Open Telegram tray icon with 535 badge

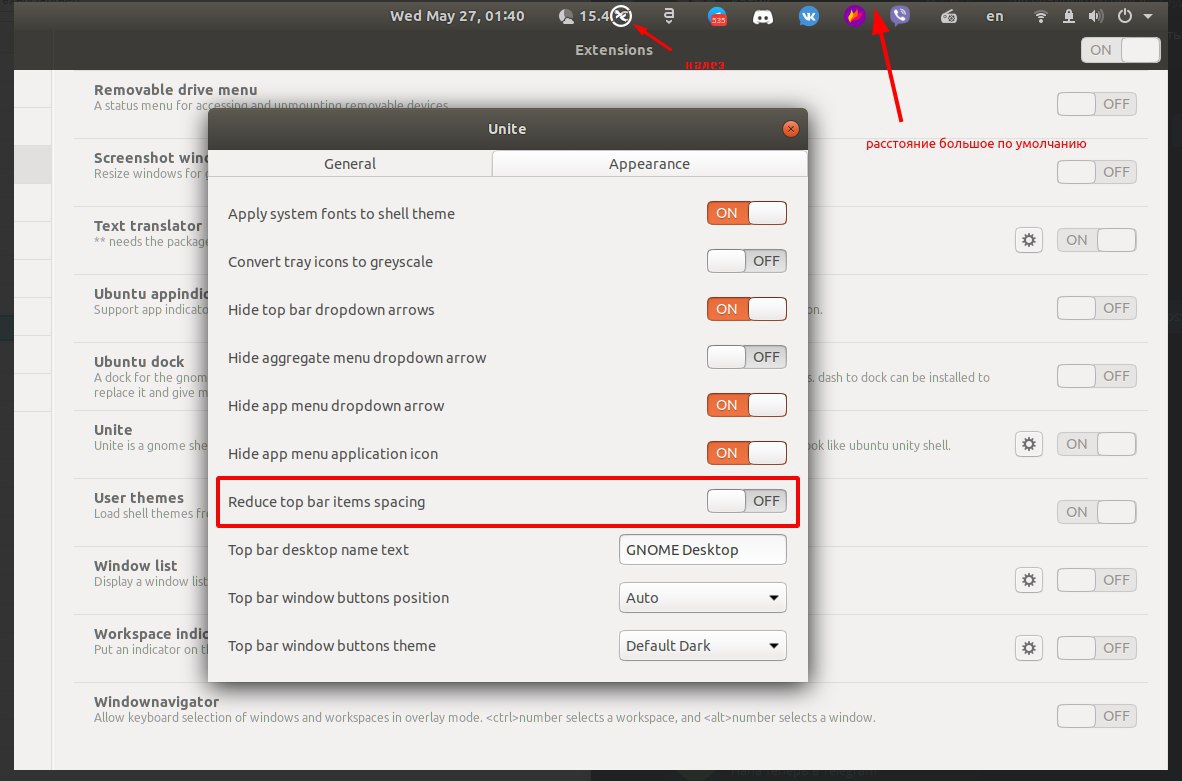[718, 16]
